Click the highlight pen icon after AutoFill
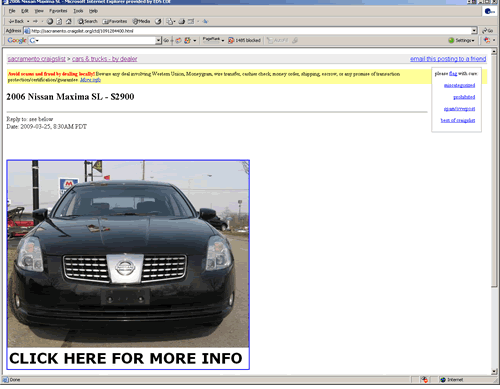The image size is (500, 389). coord(295,40)
